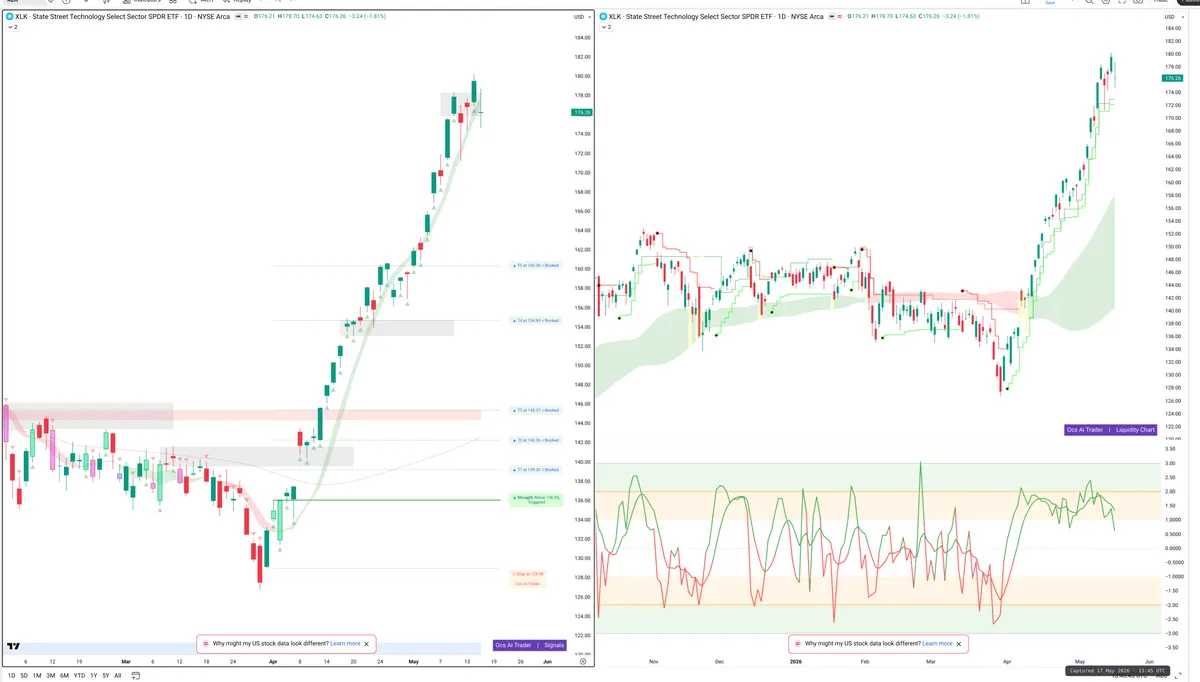Click the T3 at 145.37 Booked label
This screenshot has width=1200, height=682.
tap(536, 410)
